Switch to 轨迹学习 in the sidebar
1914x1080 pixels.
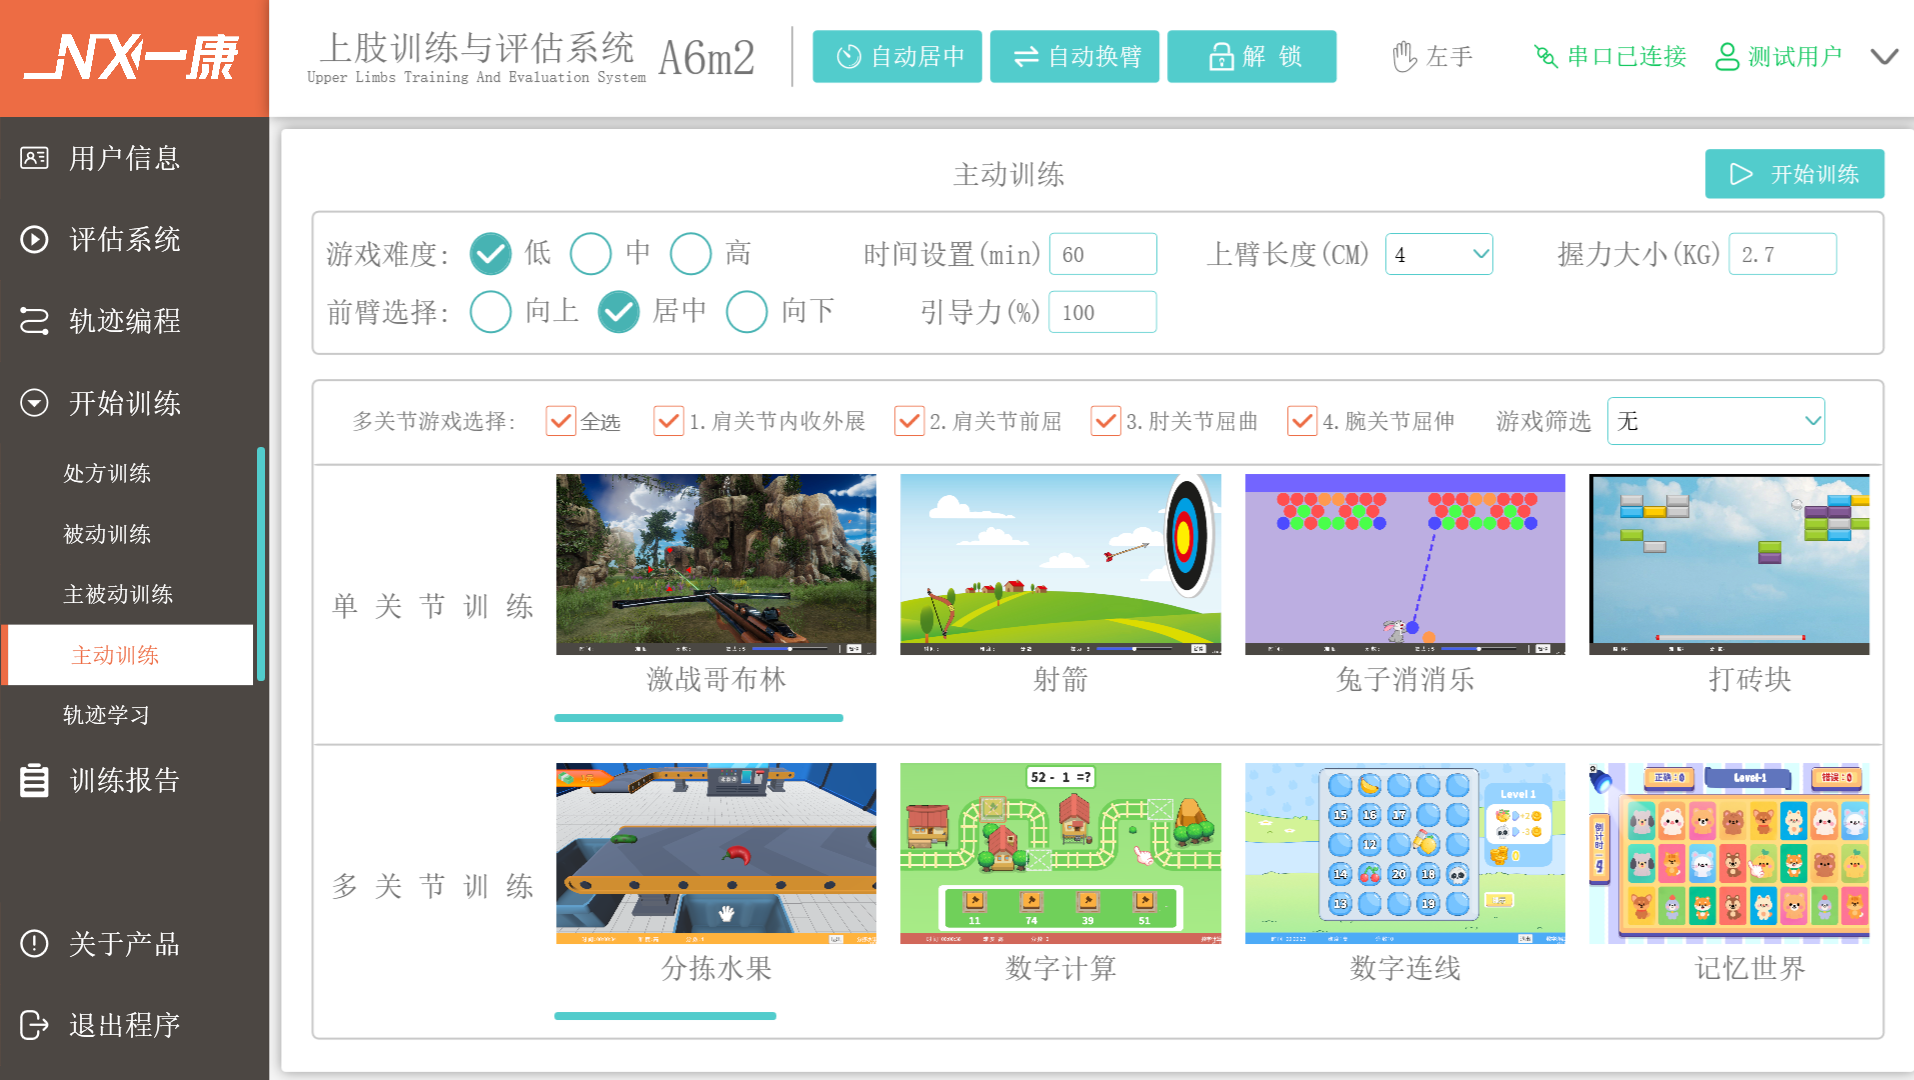point(107,715)
